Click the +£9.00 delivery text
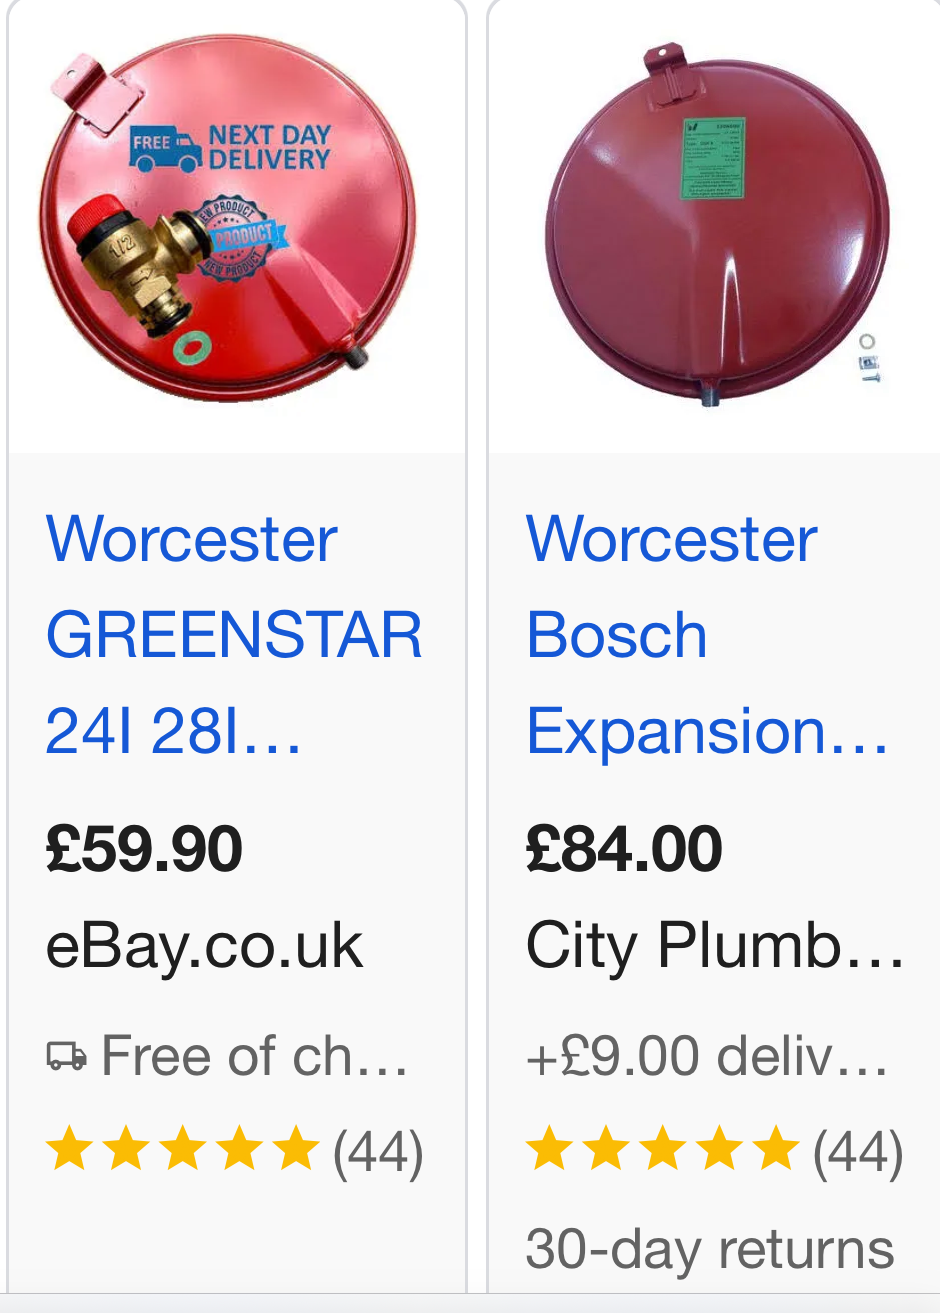The height and width of the screenshot is (1313, 940). [706, 1056]
